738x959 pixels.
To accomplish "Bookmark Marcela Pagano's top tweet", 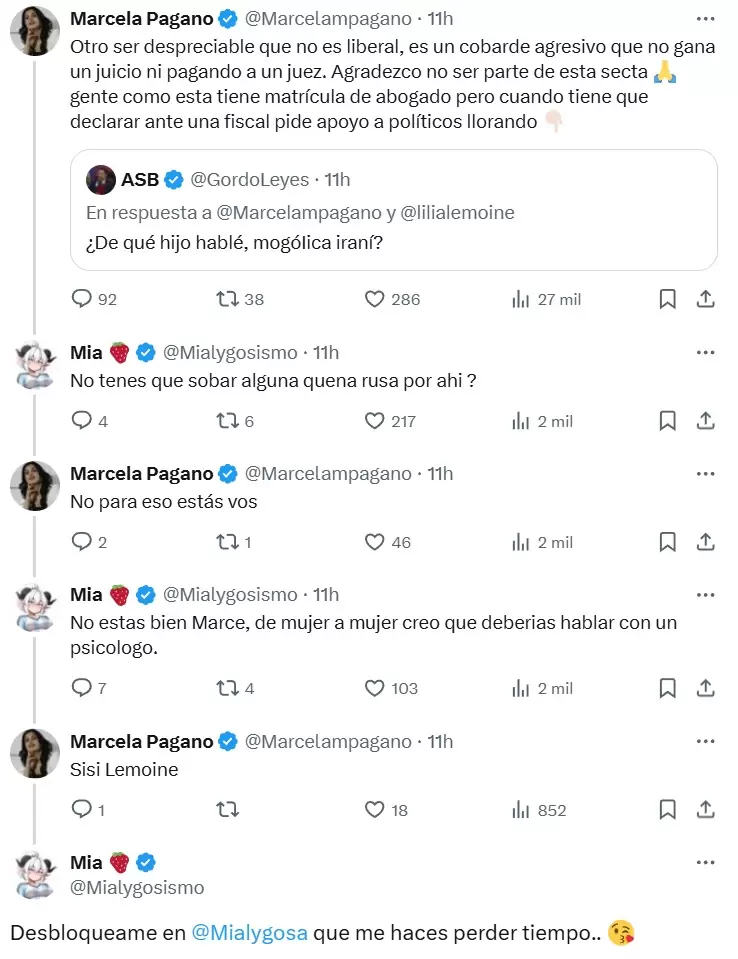I will coord(667,298).
